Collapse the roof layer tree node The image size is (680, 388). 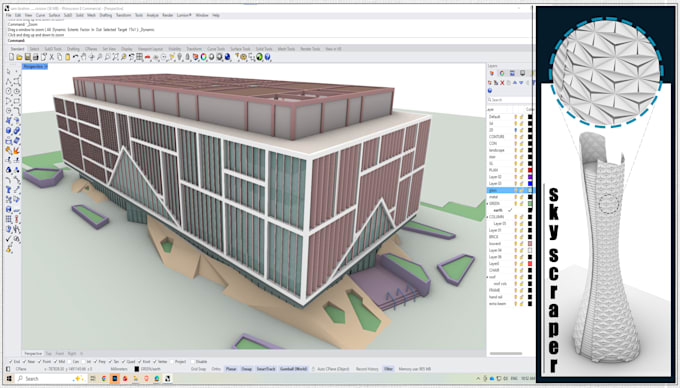pyautogui.click(x=487, y=277)
